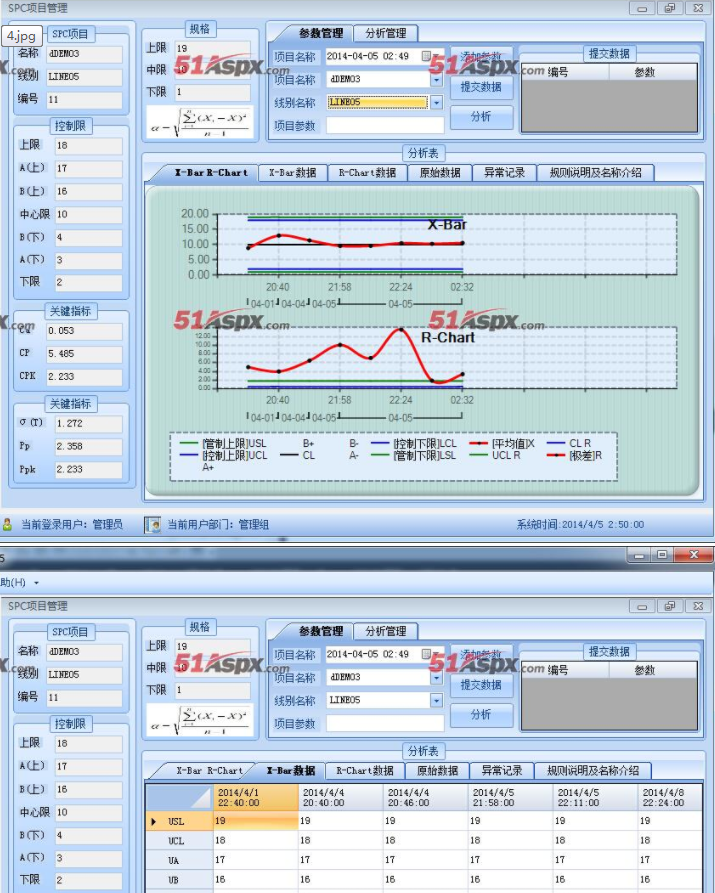Open 原始数据 tab in lower window
This screenshot has width=715, height=893.
(437, 771)
